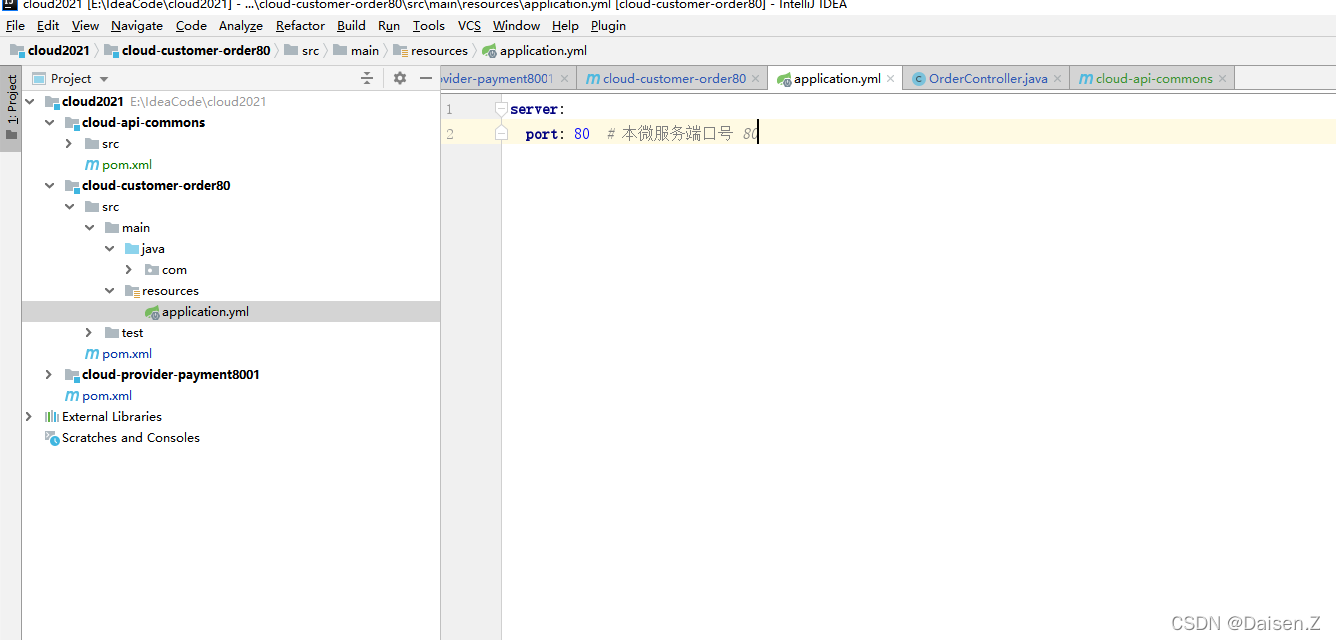The width and height of the screenshot is (1336, 640).
Task: Switch to cloud-provider-payment8001 editor tab
Action: 496,79
